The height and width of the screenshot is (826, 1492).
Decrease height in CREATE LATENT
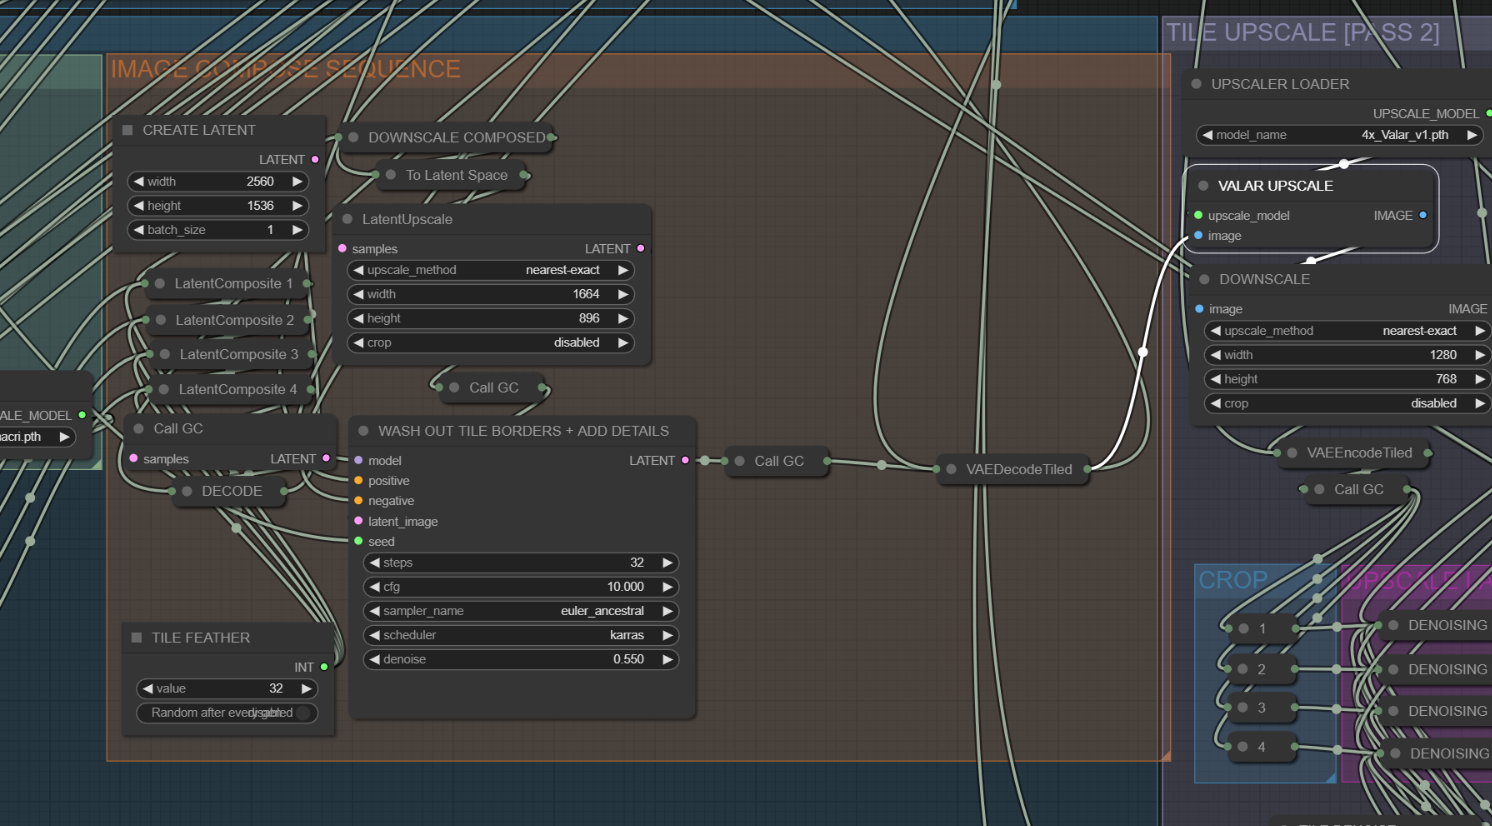coord(139,206)
